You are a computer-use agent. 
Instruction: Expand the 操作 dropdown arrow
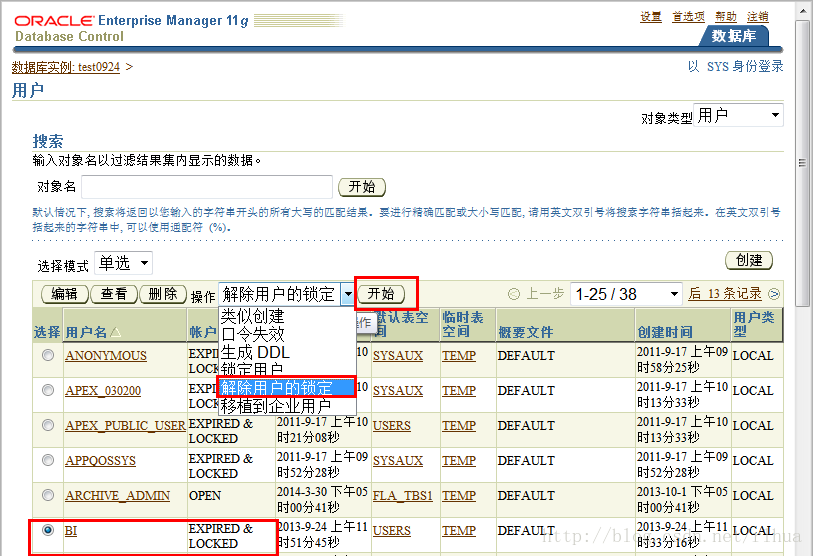click(348, 294)
